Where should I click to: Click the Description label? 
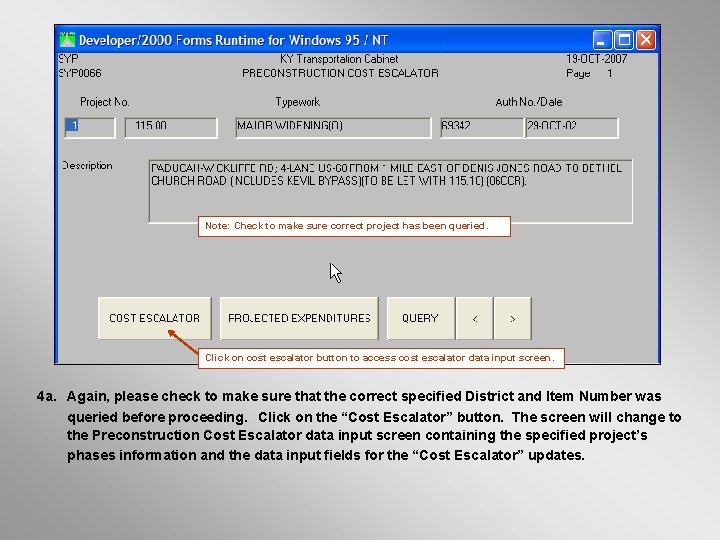point(87,166)
